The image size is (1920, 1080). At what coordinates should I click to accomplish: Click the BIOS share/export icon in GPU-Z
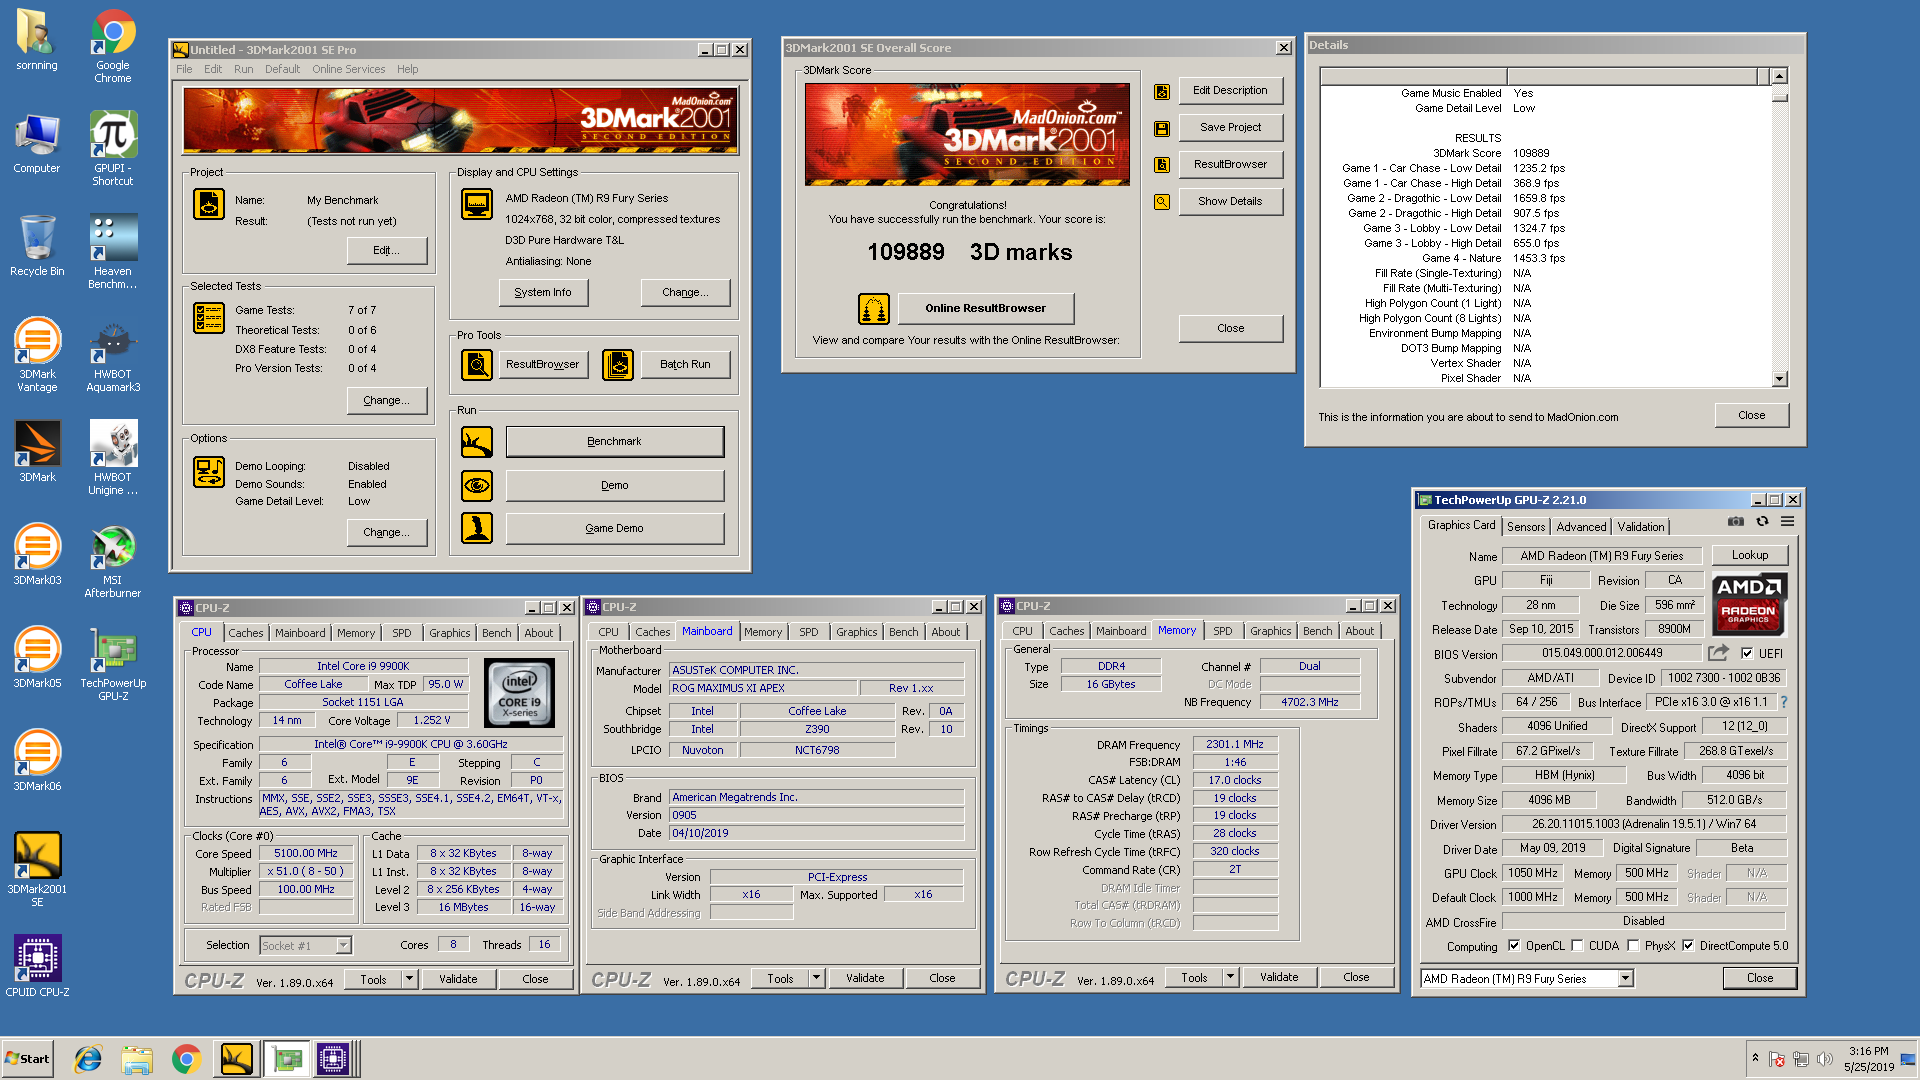[1718, 653]
